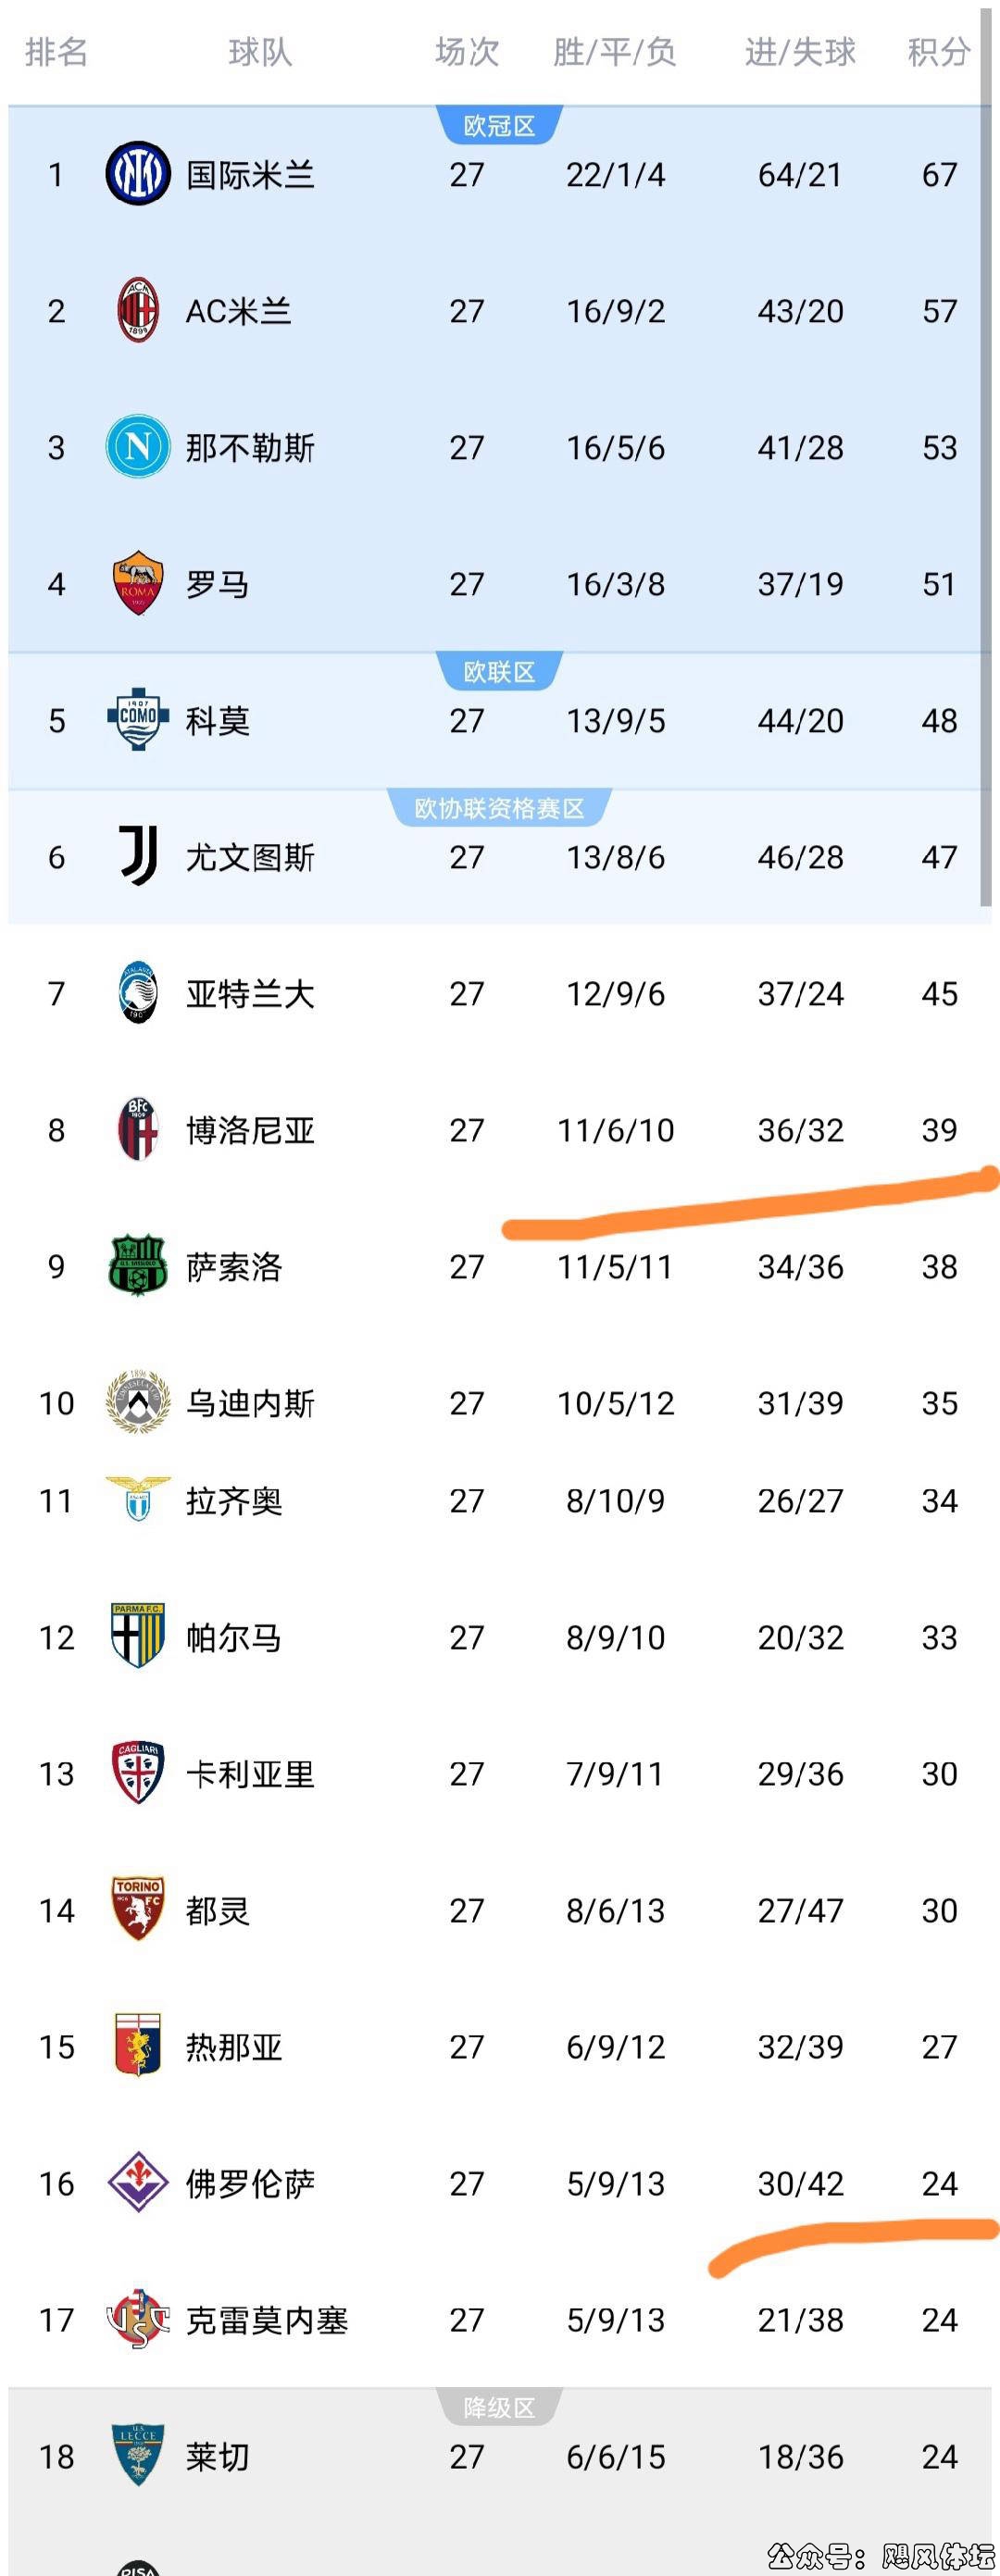Viewport: 1000px width, 2576px height.
Task: Click the 欧协联资格赛区 zone label
Action: (x=499, y=808)
